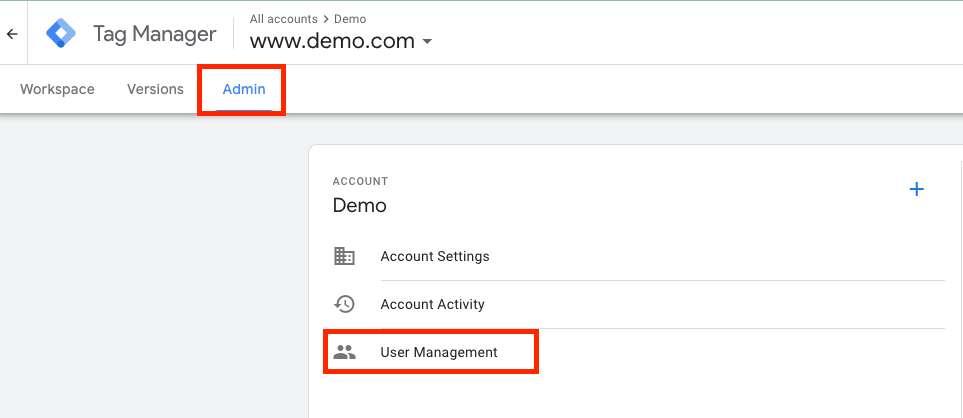Click the ACCOUNT section label

click(360, 182)
